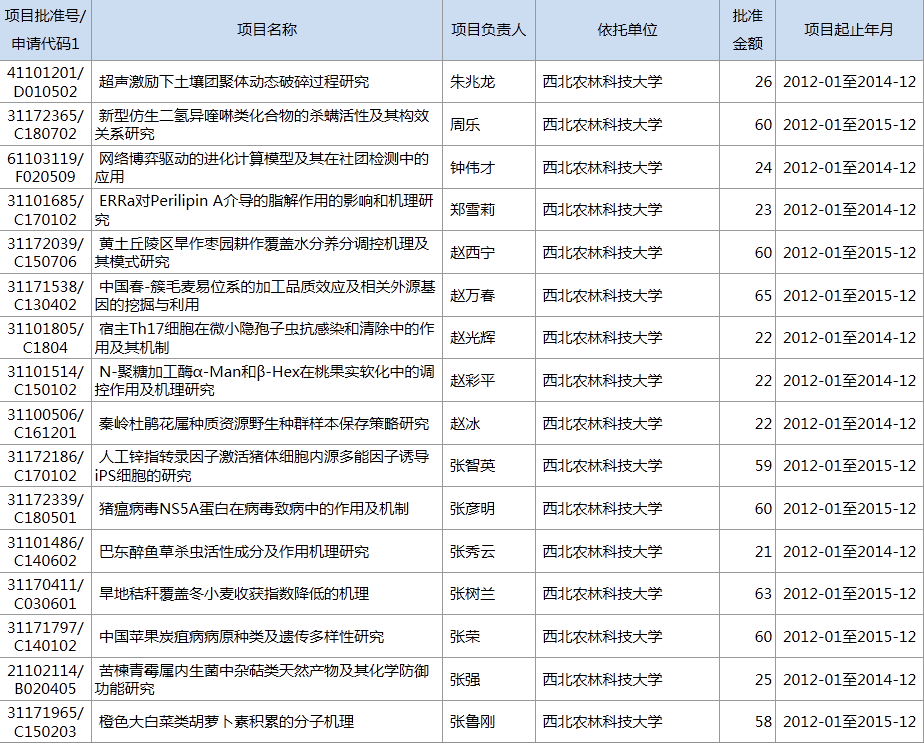Select project number 31101514/C150102
The width and height of the screenshot is (924, 744).
[x=45, y=381]
